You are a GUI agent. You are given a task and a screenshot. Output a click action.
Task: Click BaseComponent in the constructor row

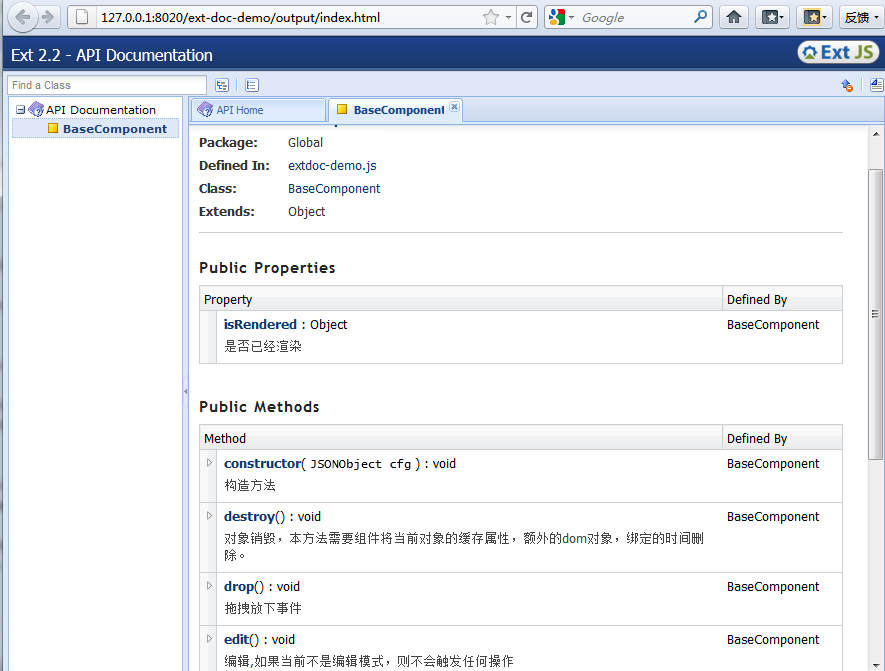pos(773,463)
